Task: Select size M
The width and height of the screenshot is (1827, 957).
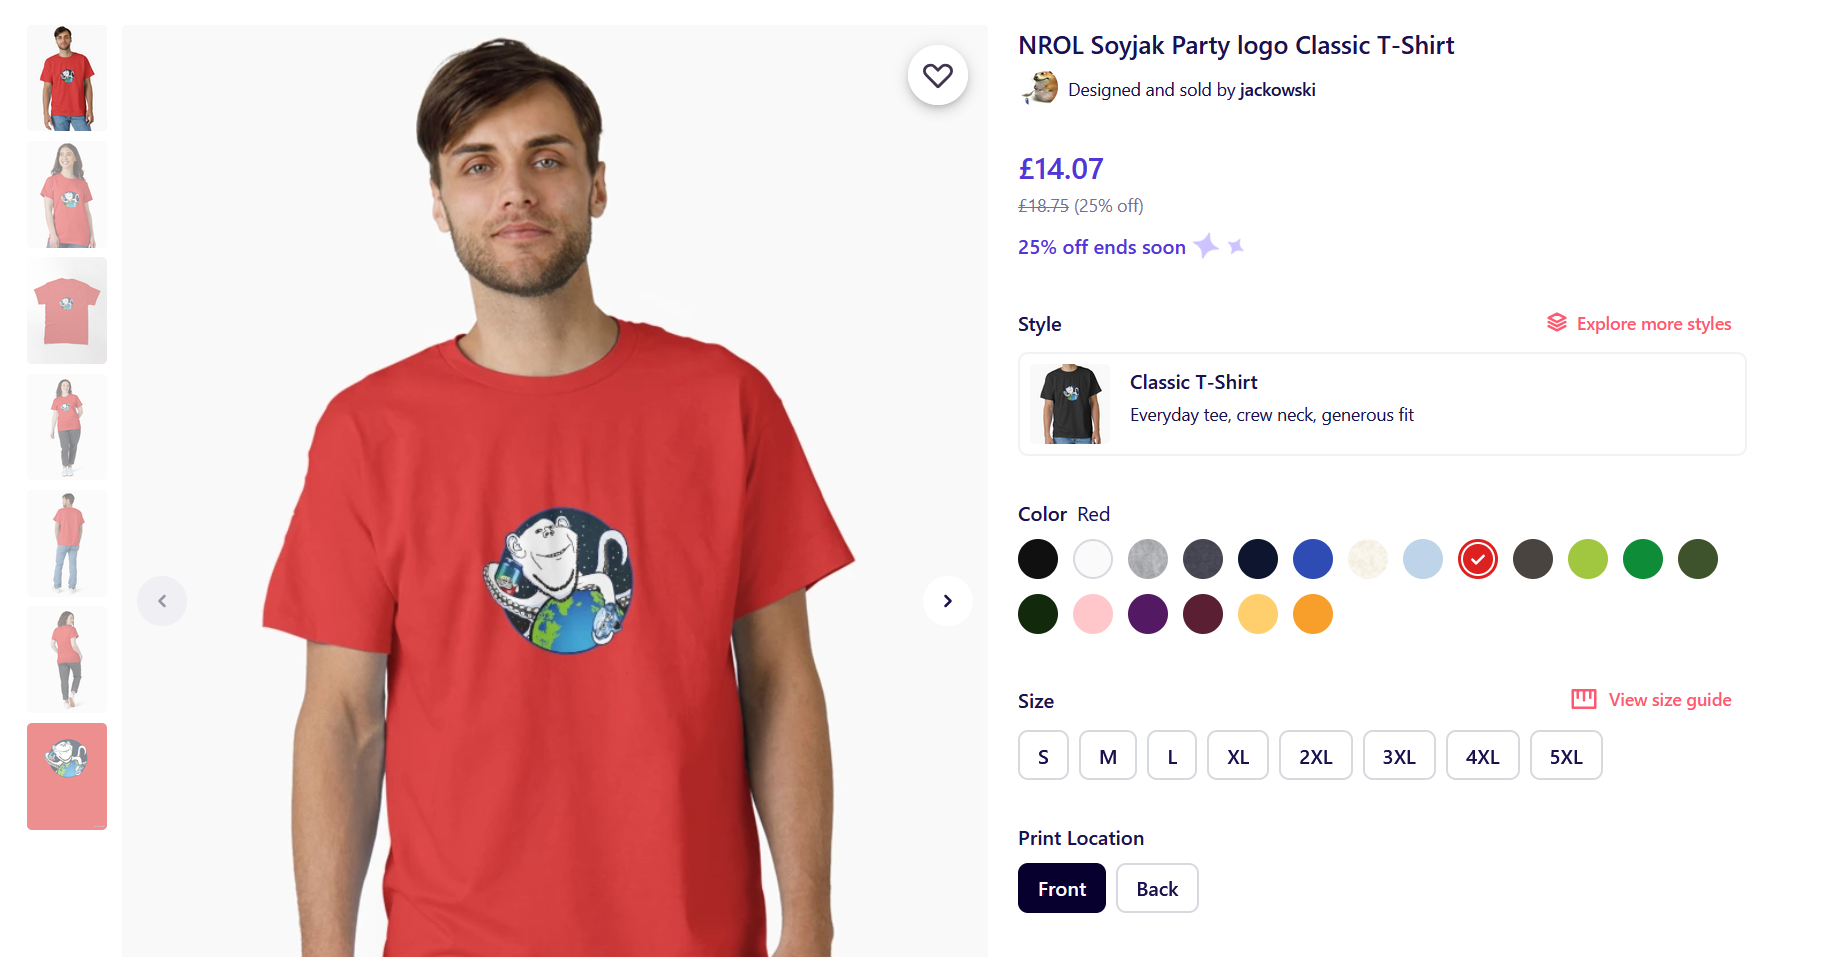Action: 1107,756
